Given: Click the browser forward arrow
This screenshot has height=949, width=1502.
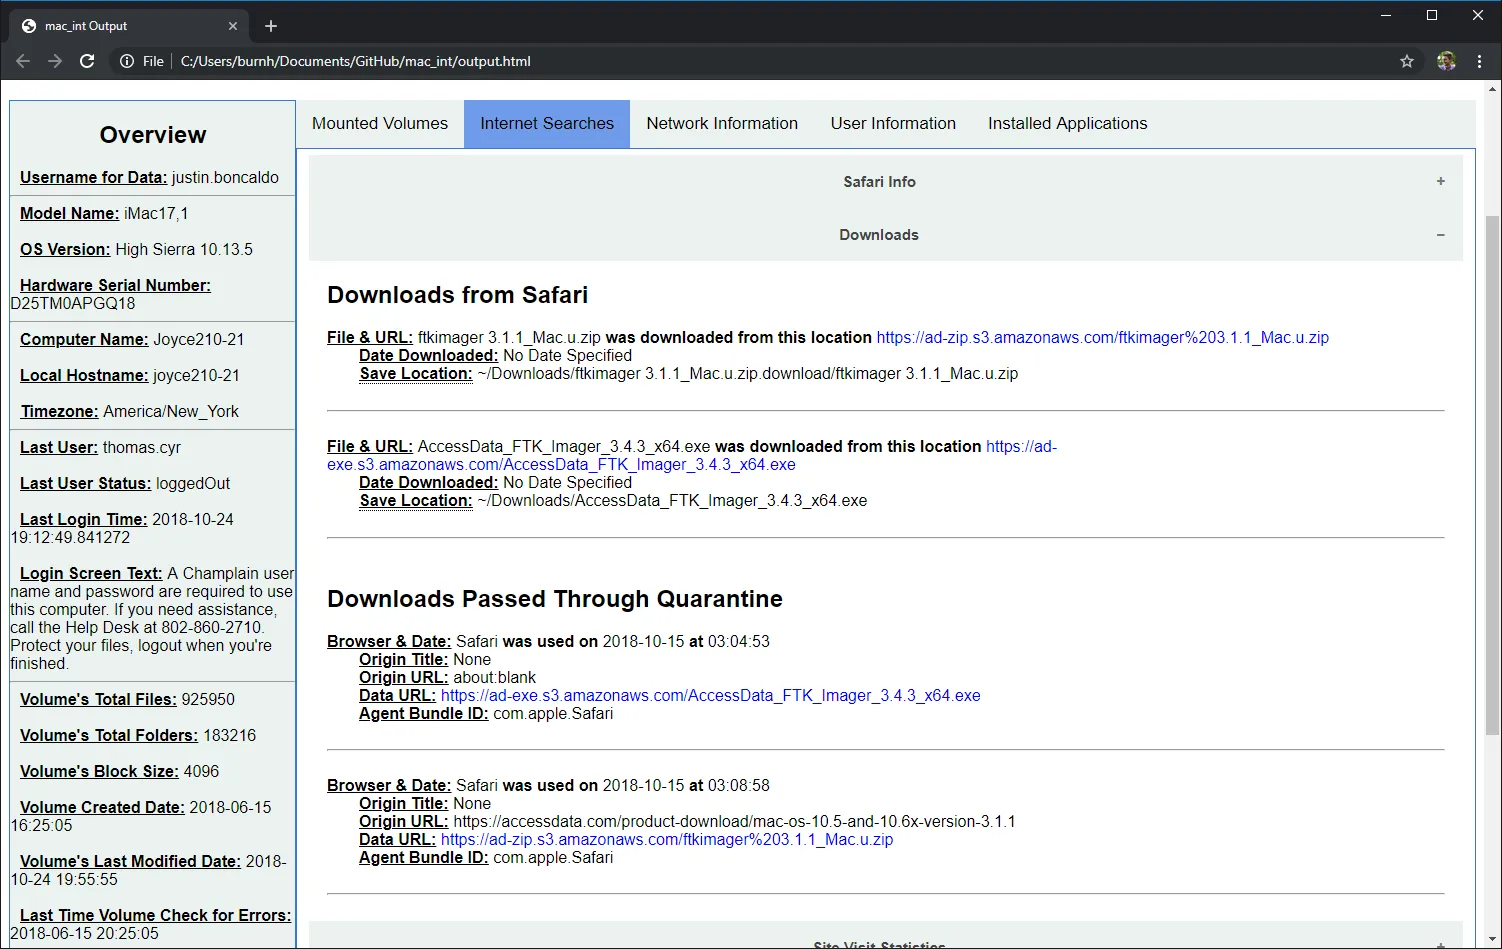Looking at the screenshot, I should (55, 61).
